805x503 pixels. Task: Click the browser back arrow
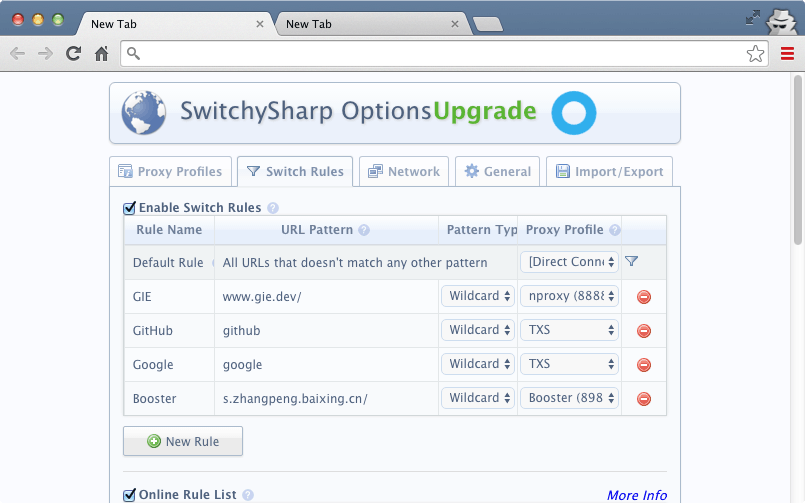17,53
